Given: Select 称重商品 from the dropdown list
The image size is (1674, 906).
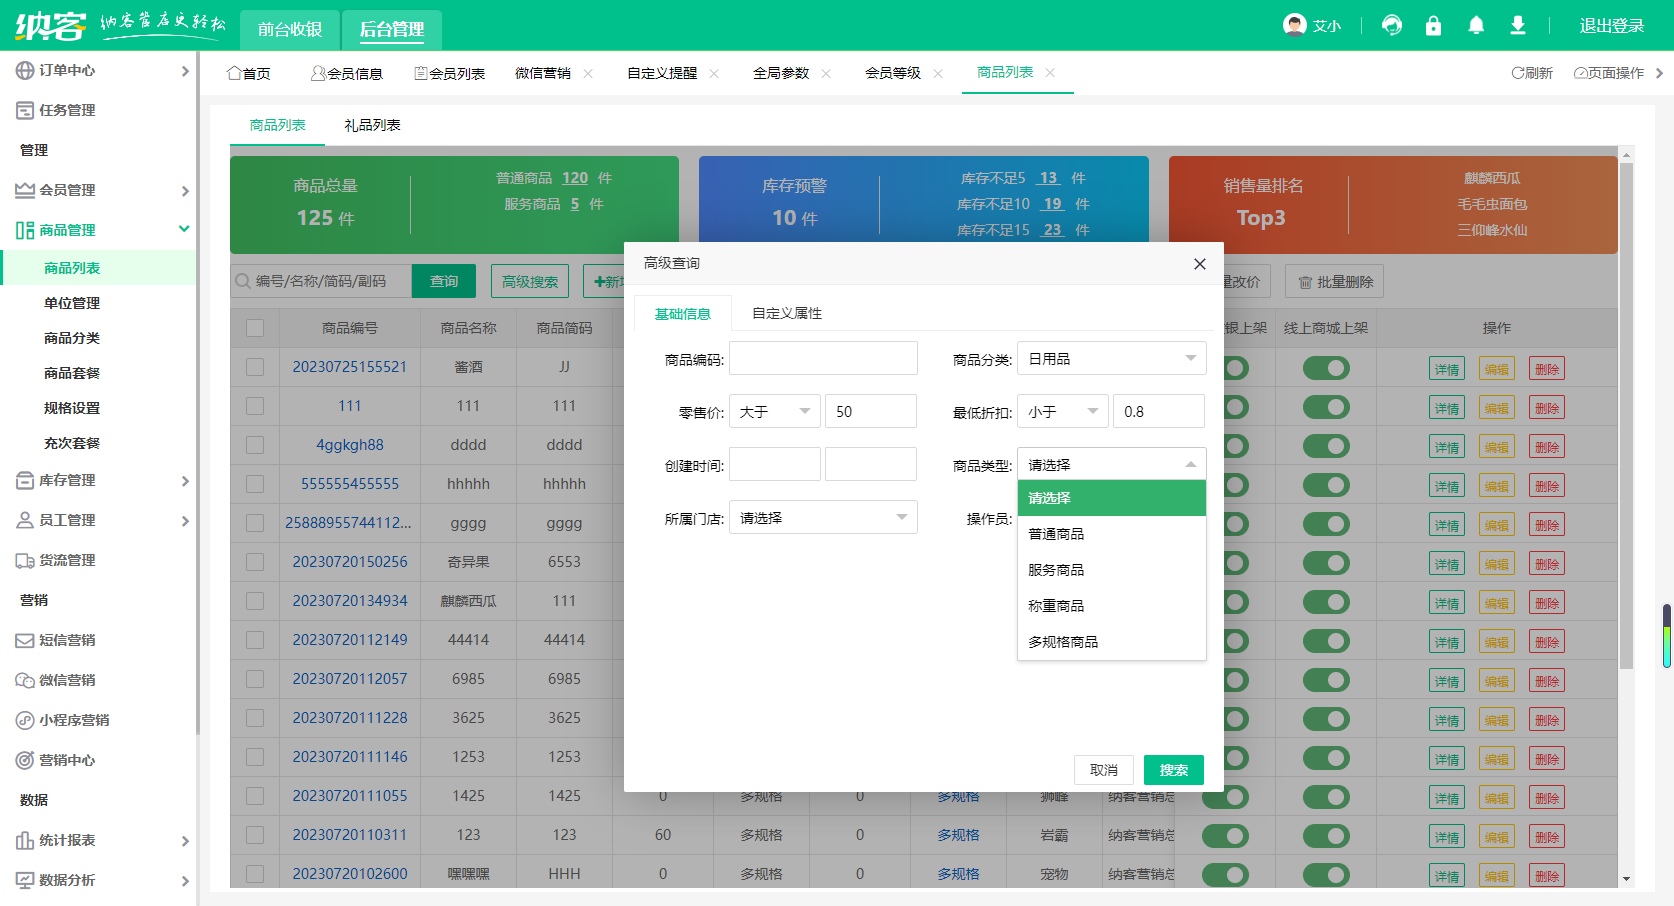Looking at the screenshot, I should [1056, 606].
